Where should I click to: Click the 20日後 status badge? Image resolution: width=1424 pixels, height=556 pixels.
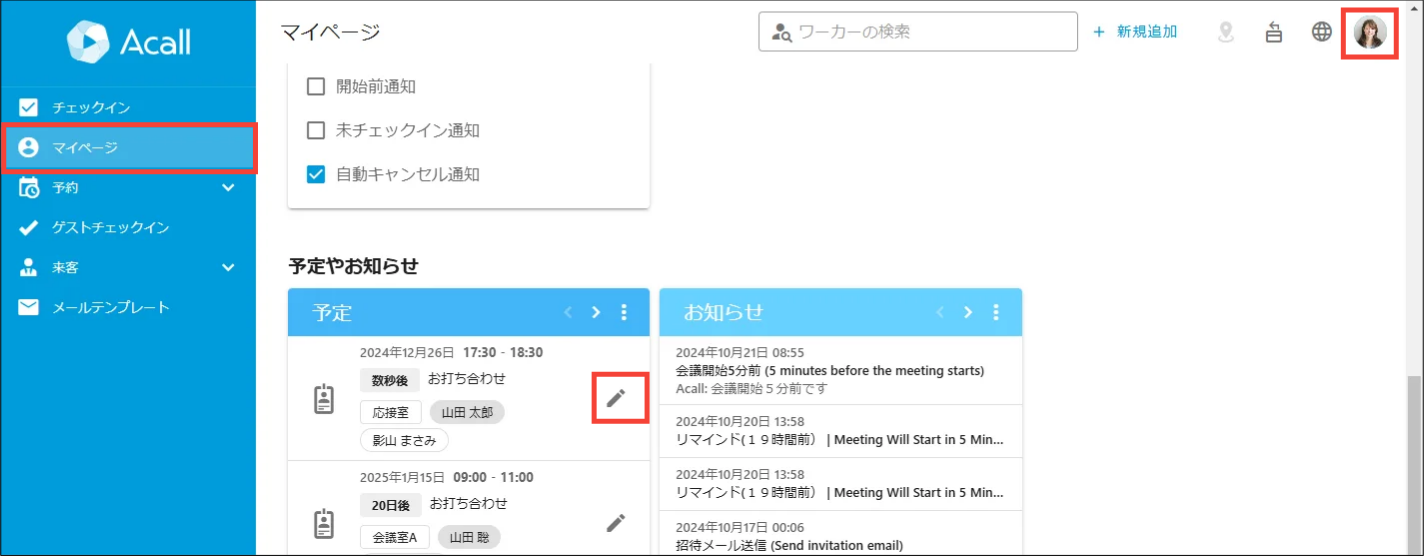[390, 505]
